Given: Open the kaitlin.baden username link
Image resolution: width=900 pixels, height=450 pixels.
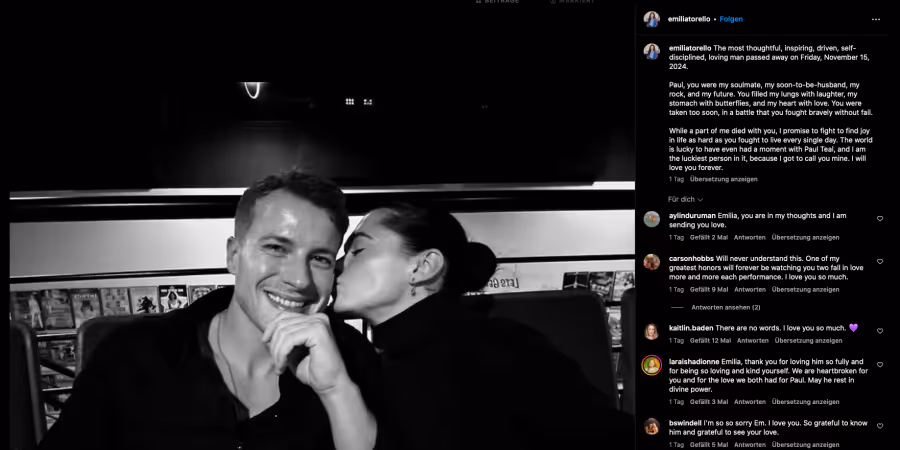Looking at the screenshot, I should point(691,328).
